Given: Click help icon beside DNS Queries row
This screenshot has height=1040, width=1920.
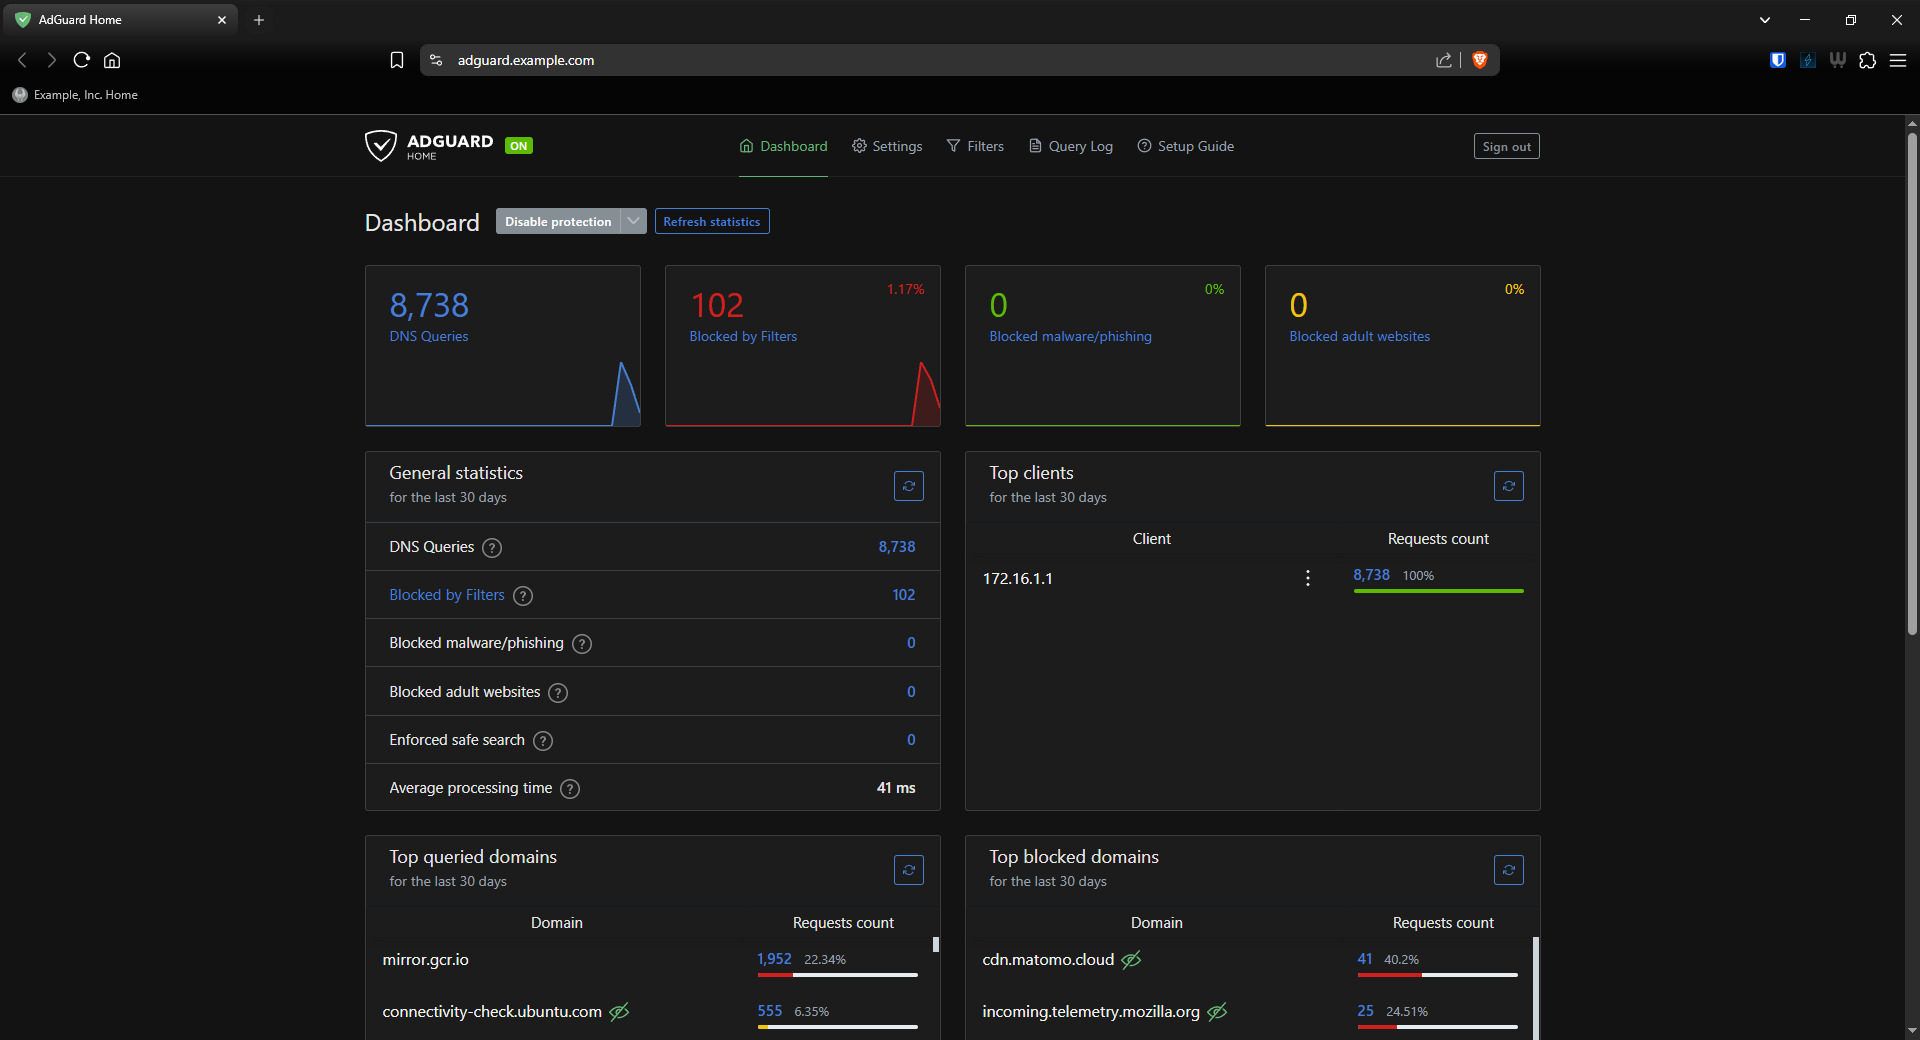Looking at the screenshot, I should 492,548.
